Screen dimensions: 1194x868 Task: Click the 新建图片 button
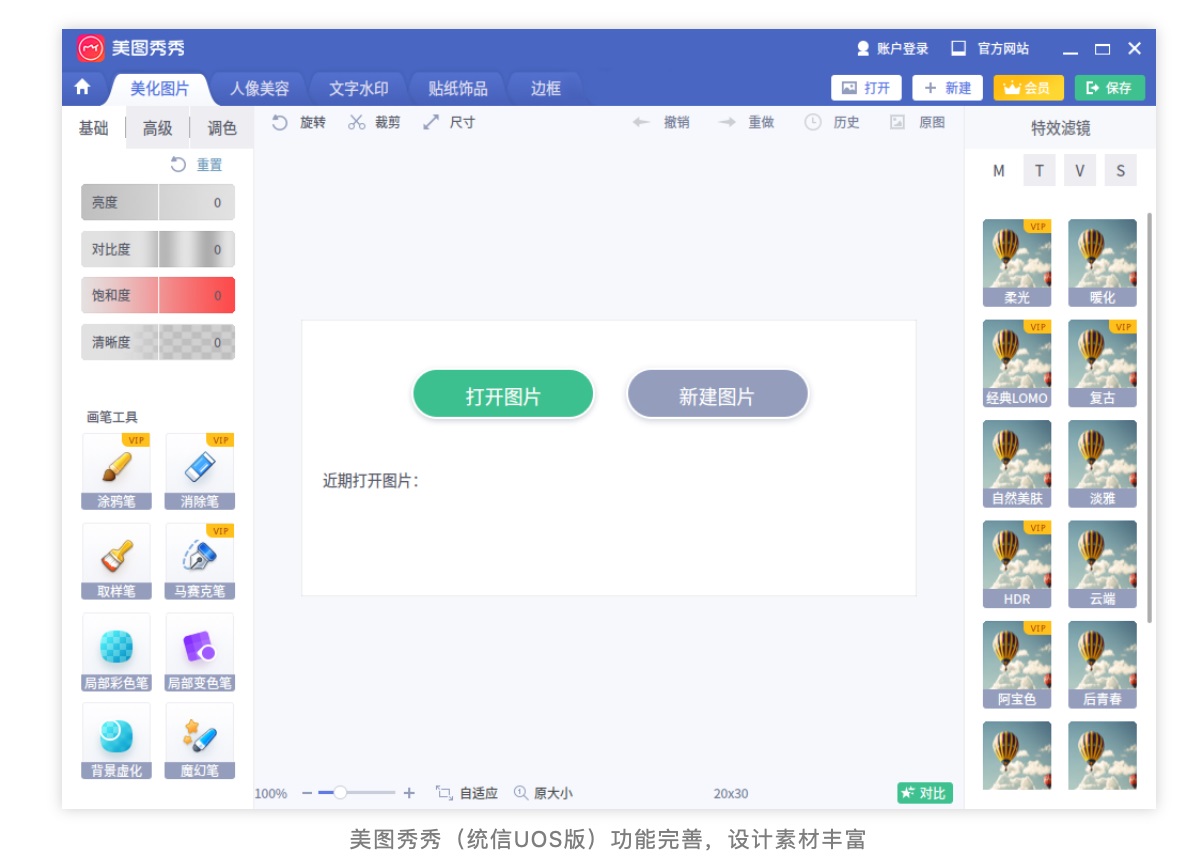click(x=717, y=395)
